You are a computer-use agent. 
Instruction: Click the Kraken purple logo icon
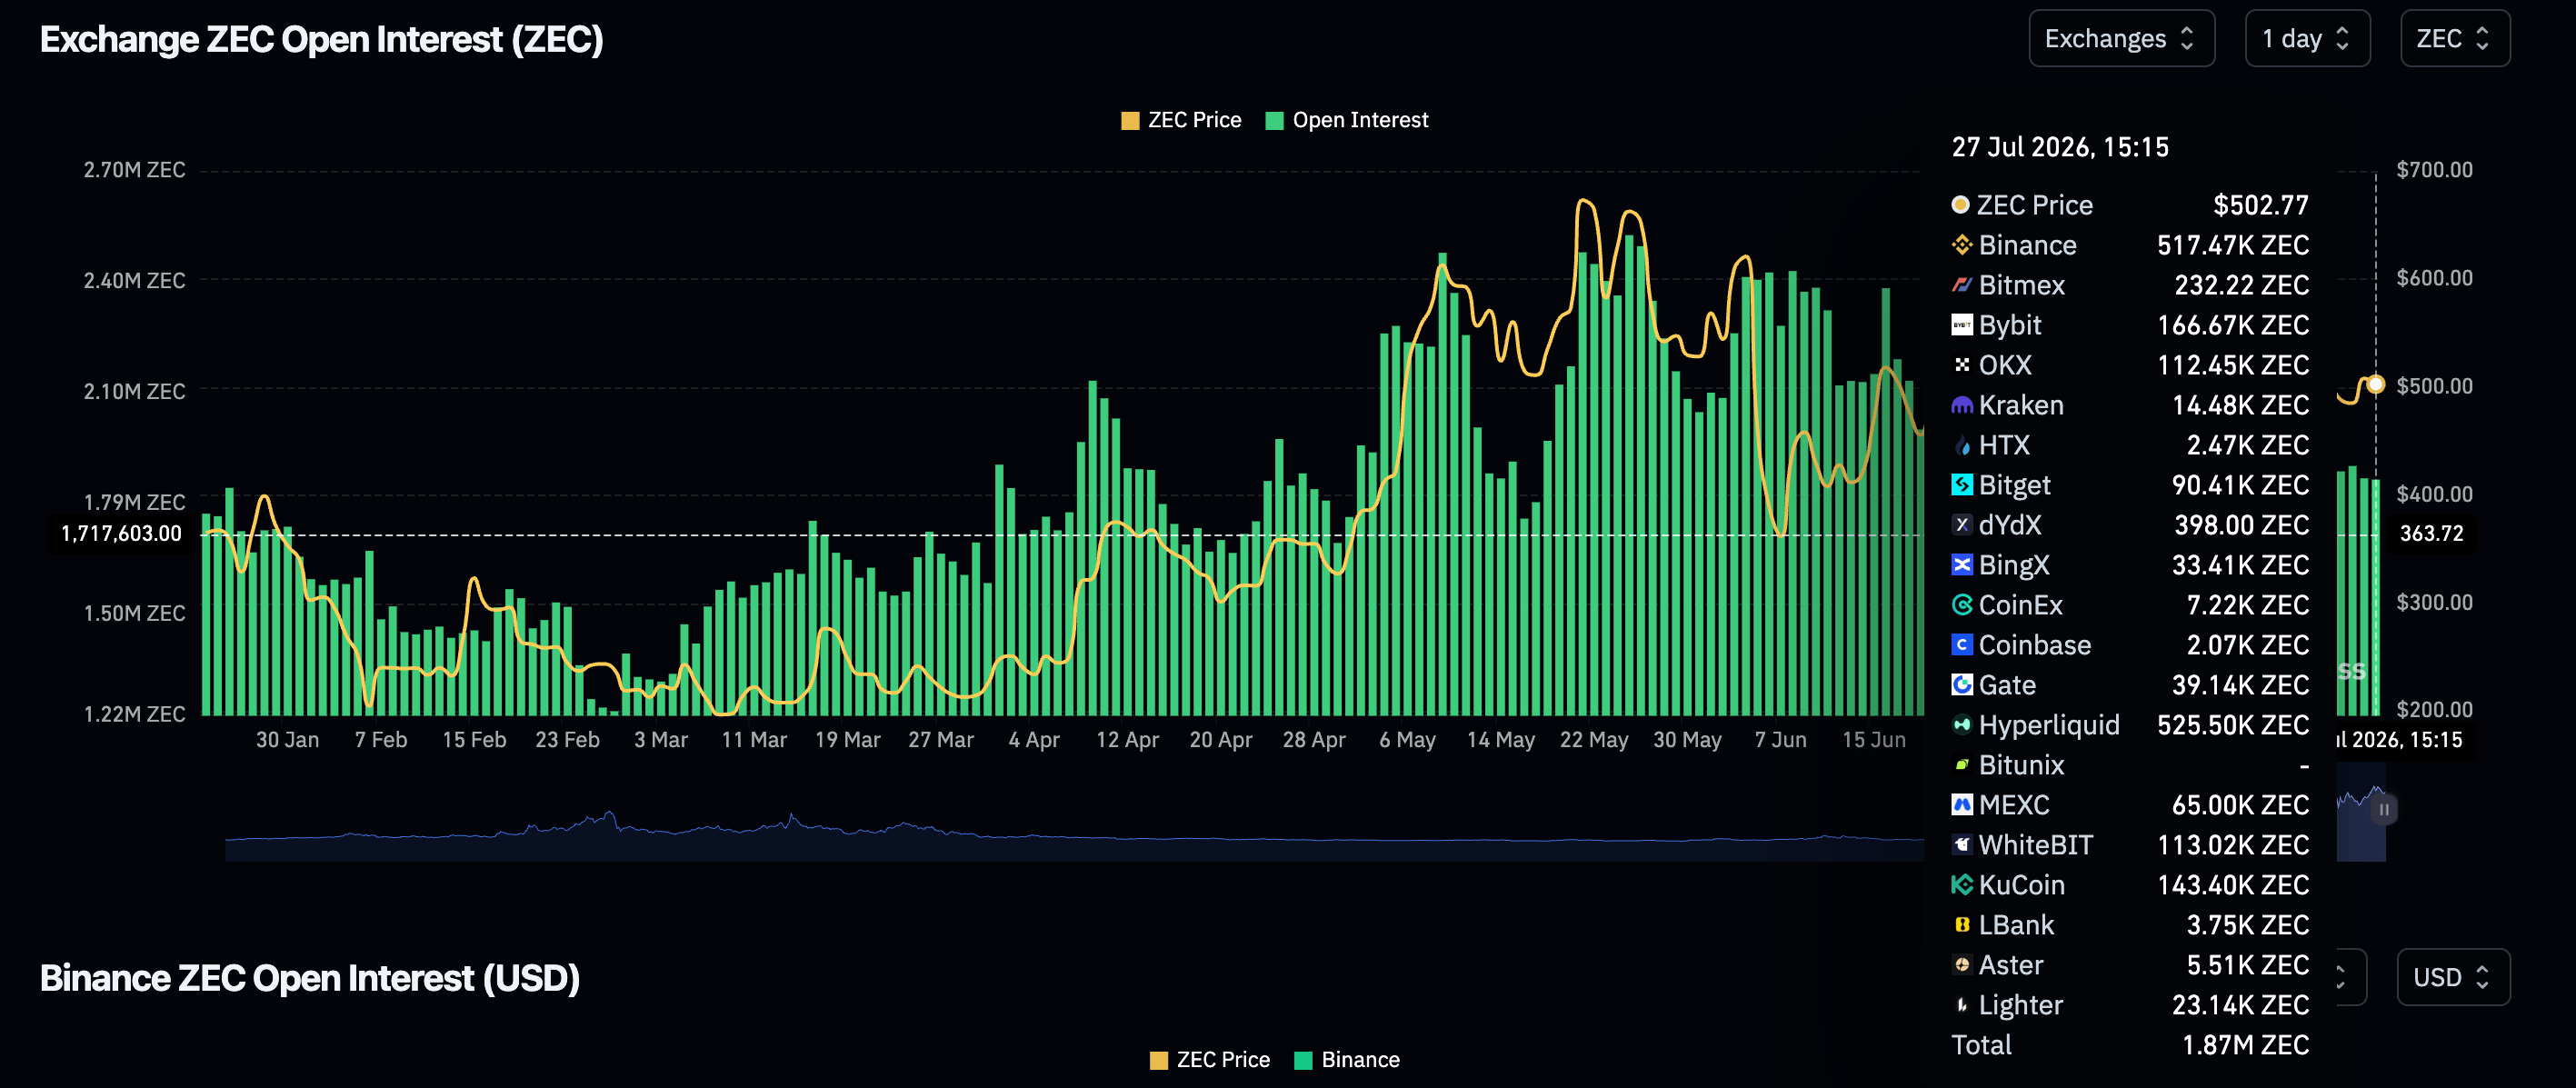1962,405
